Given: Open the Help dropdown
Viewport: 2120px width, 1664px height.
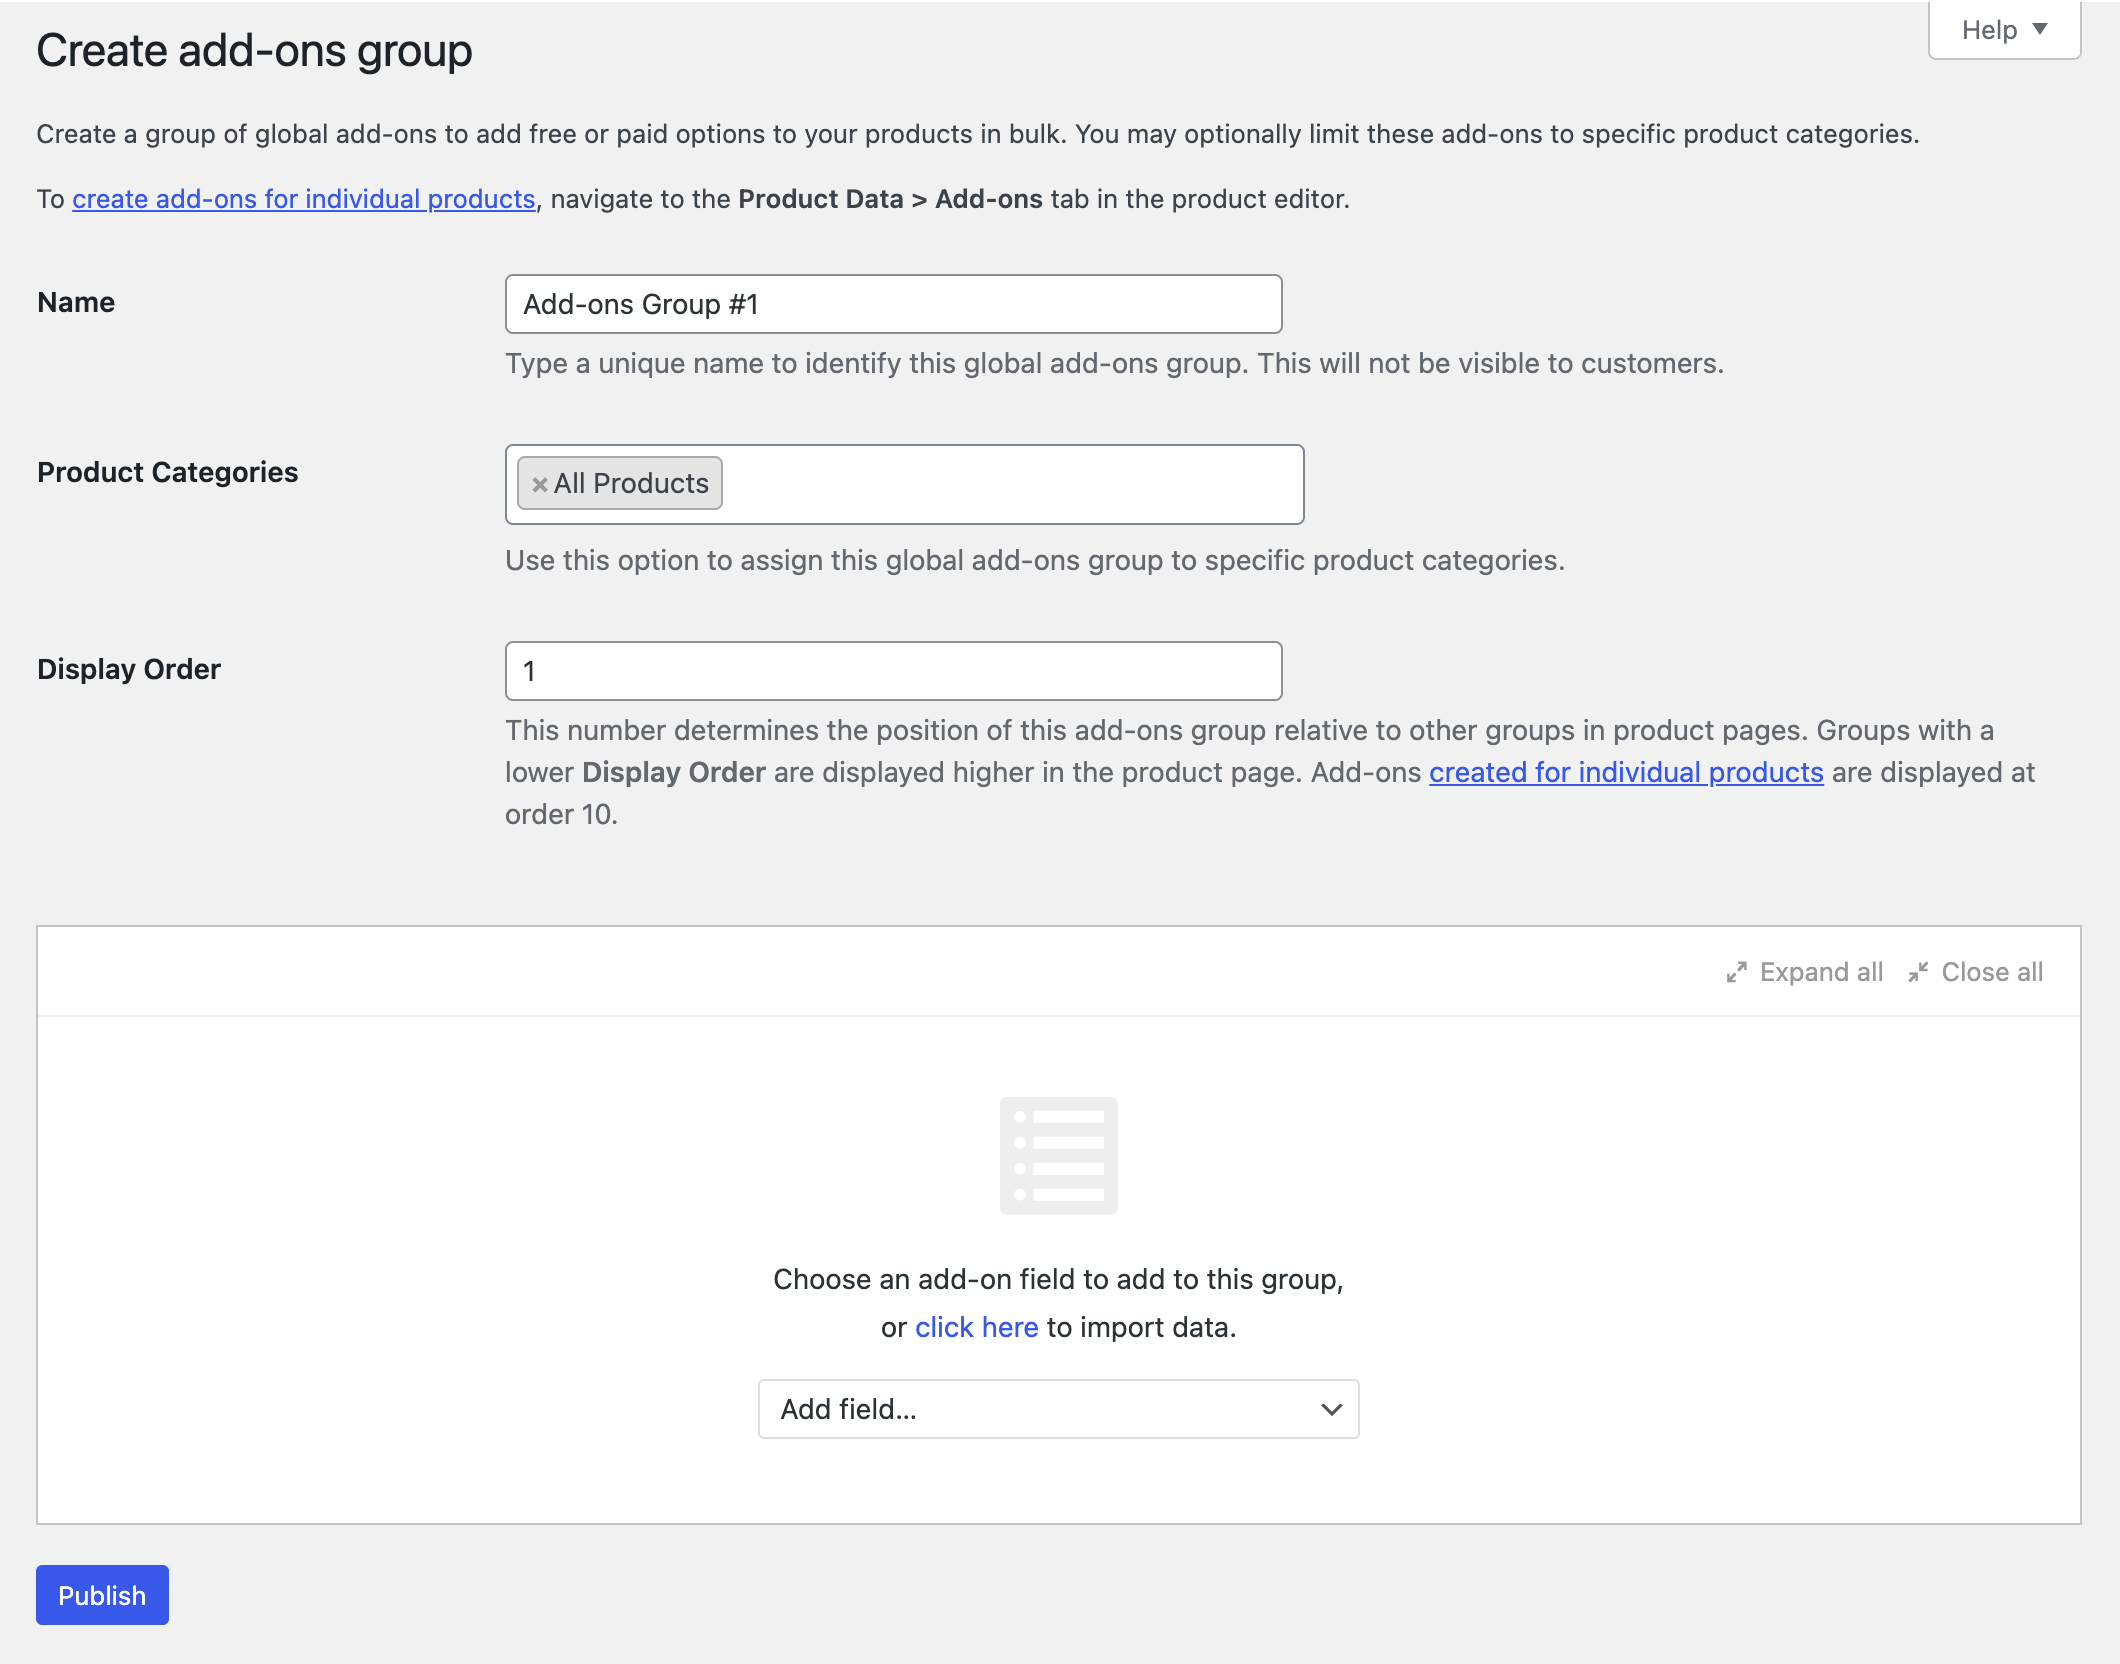Looking at the screenshot, I should (x=2003, y=30).
